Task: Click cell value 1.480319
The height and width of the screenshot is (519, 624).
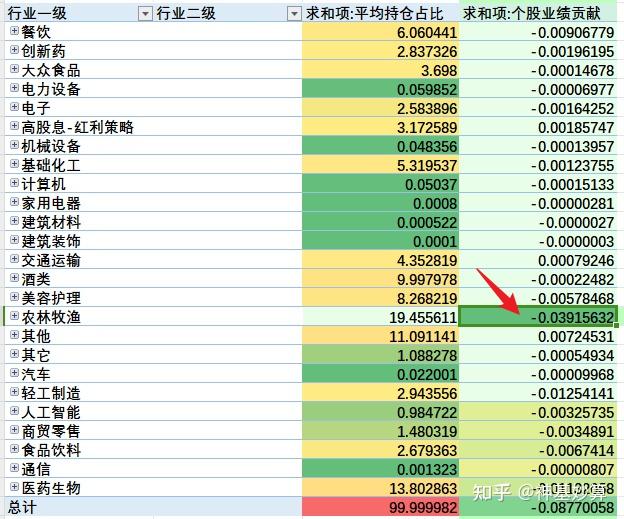Action: point(427,431)
